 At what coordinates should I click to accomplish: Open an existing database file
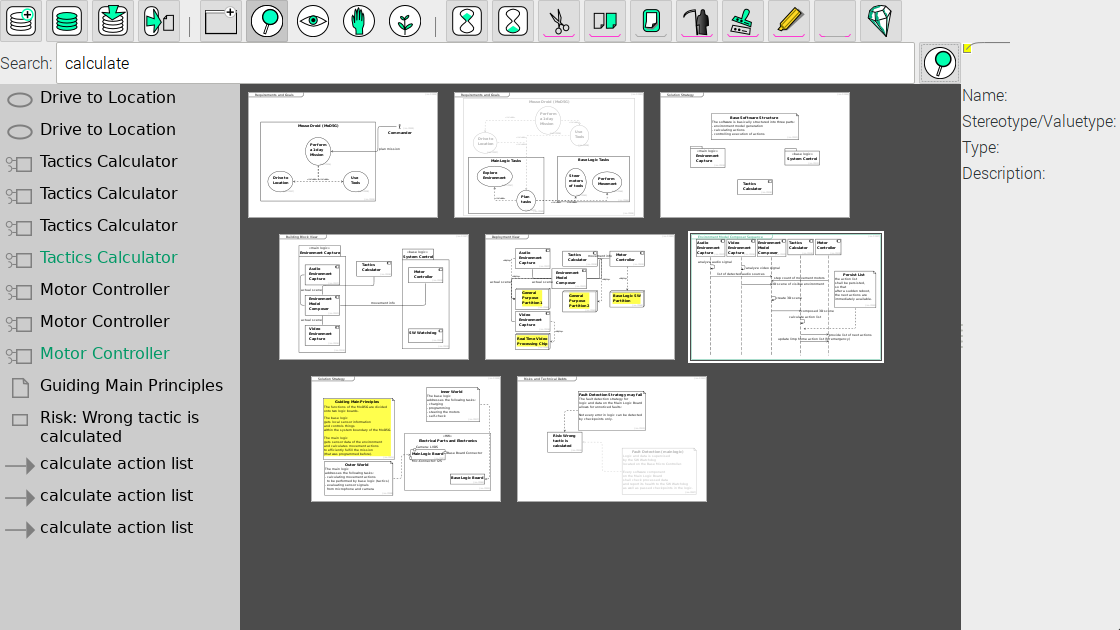click(67, 20)
